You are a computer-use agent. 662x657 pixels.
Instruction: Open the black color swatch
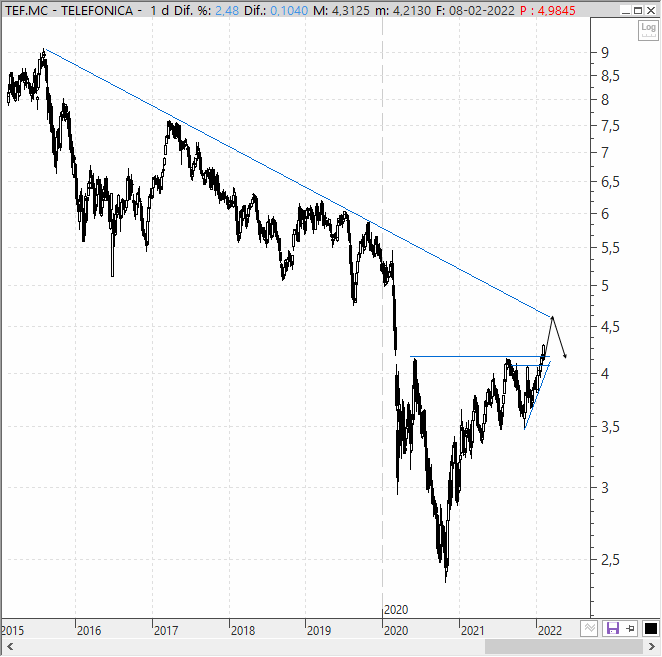coord(651,628)
